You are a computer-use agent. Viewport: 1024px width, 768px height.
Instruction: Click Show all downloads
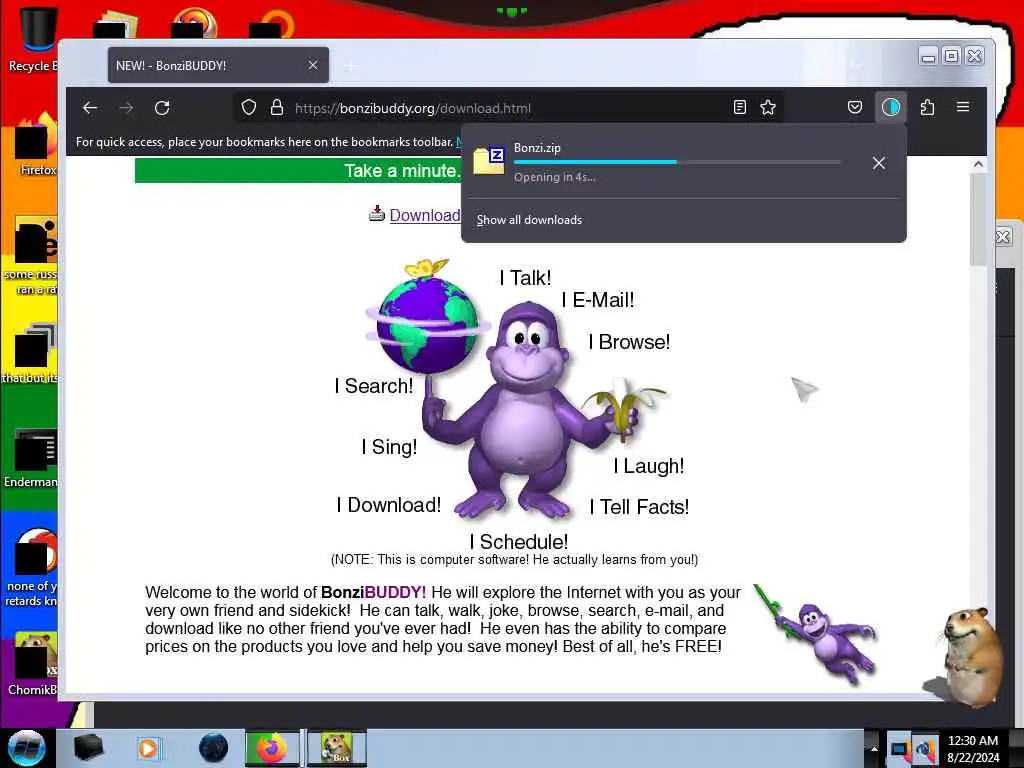point(529,220)
